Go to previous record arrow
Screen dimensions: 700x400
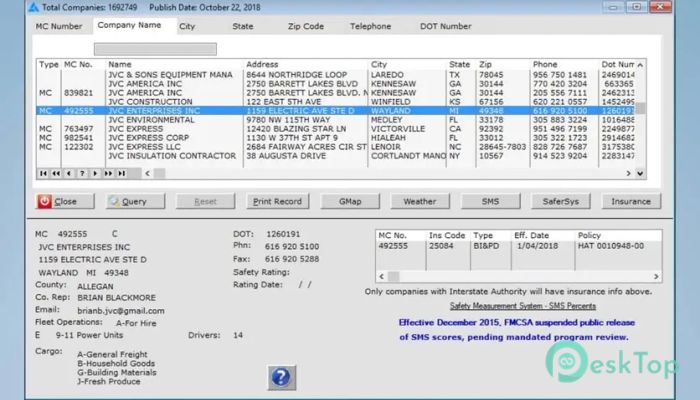(69, 173)
